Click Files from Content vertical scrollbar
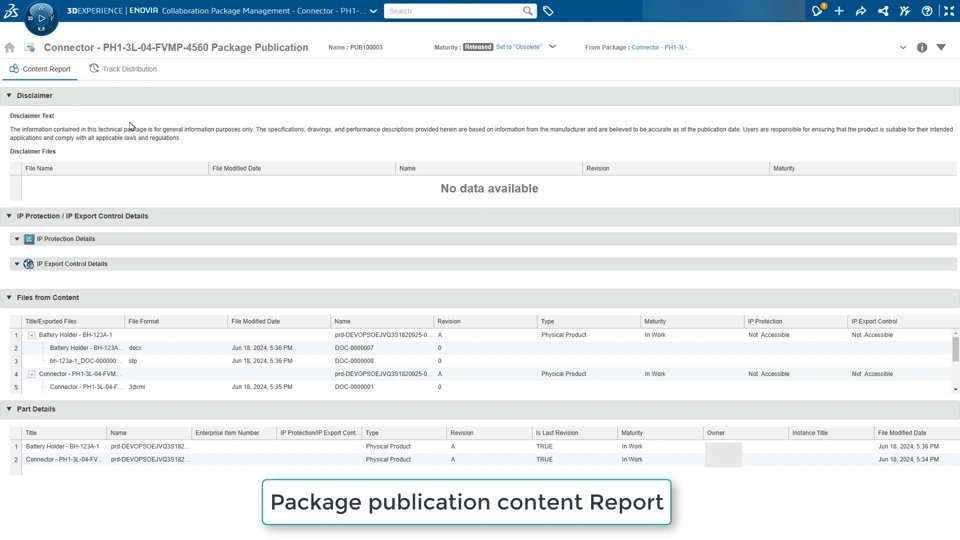960x540 pixels. [955, 350]
